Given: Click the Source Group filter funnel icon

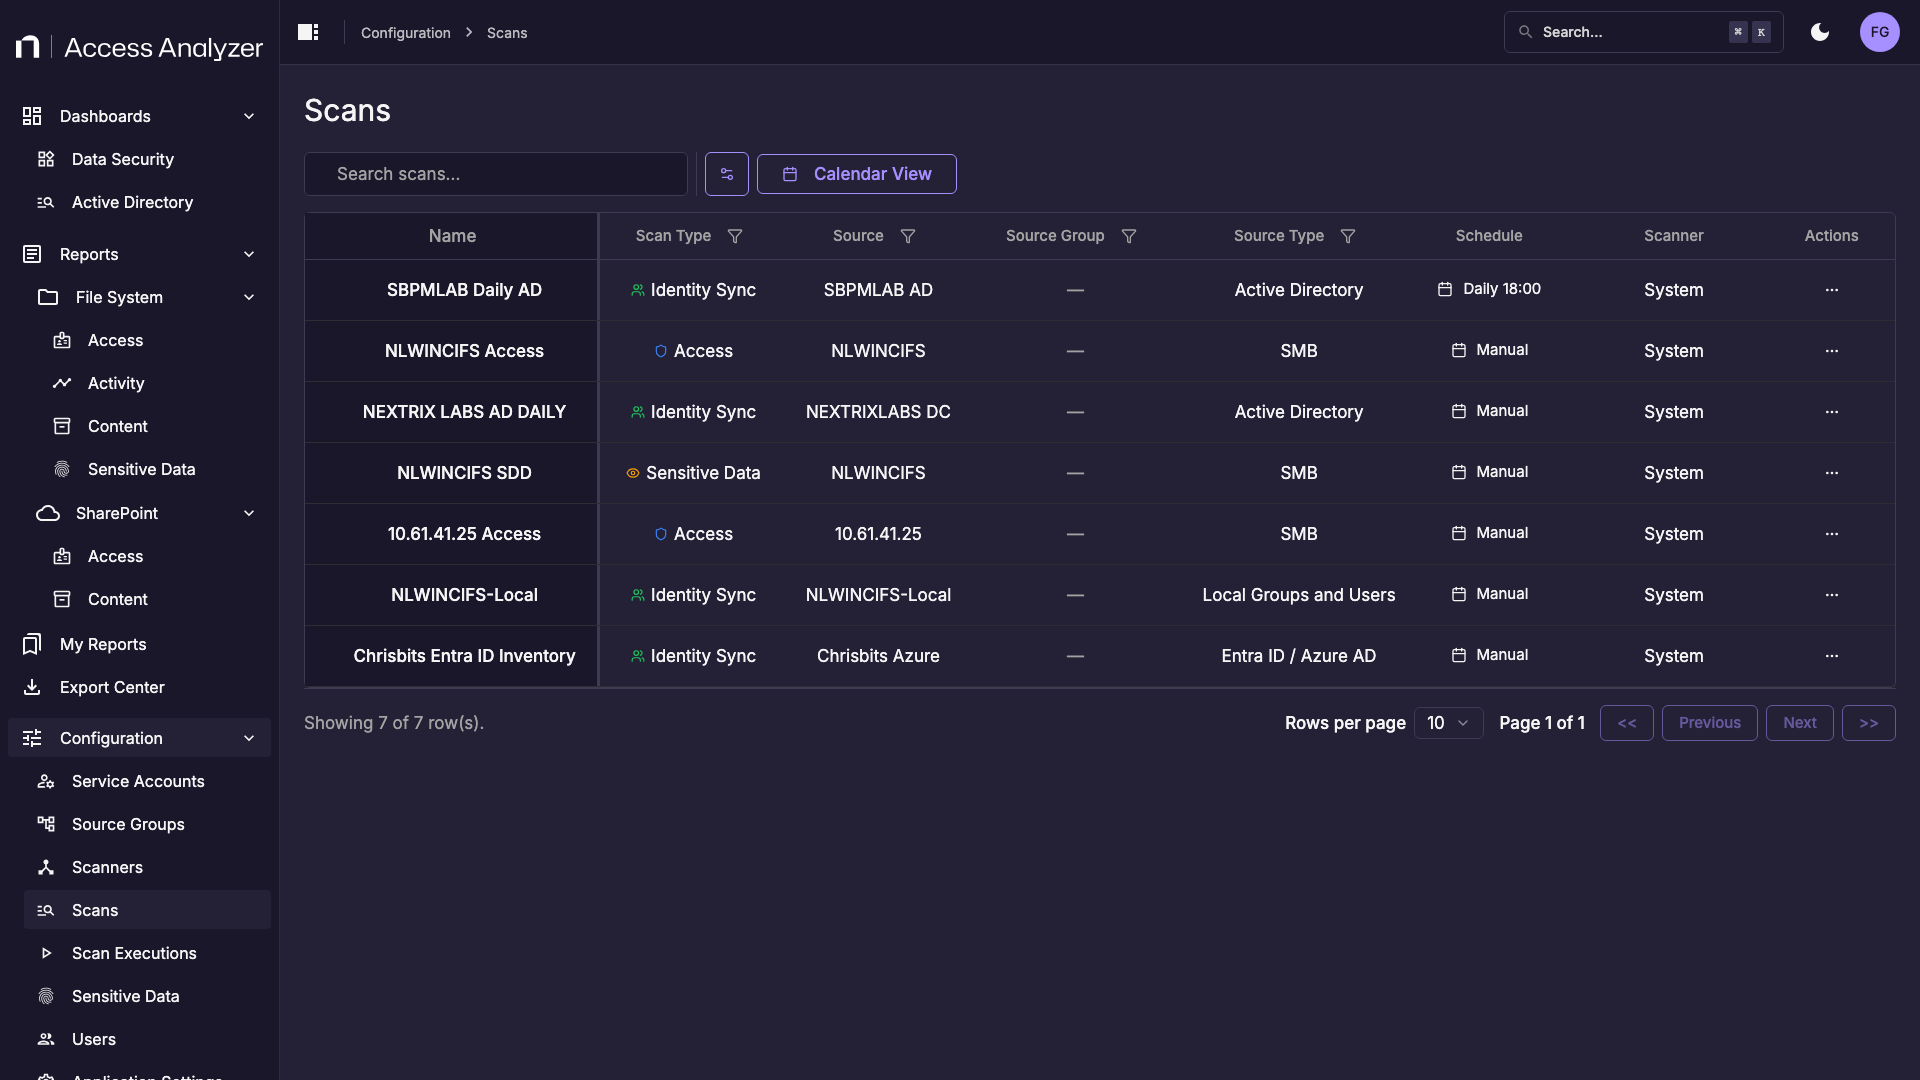Looking at the screenshot, I should pos(1128,236).
